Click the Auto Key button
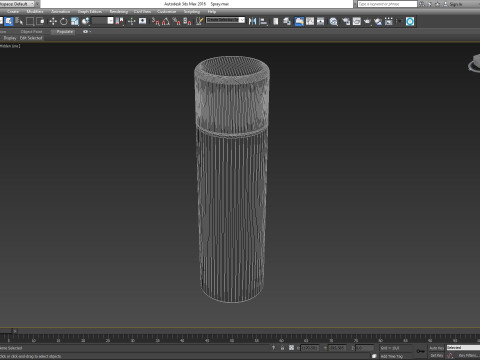This screenshot has width=480, height=360. pos(436,348)
